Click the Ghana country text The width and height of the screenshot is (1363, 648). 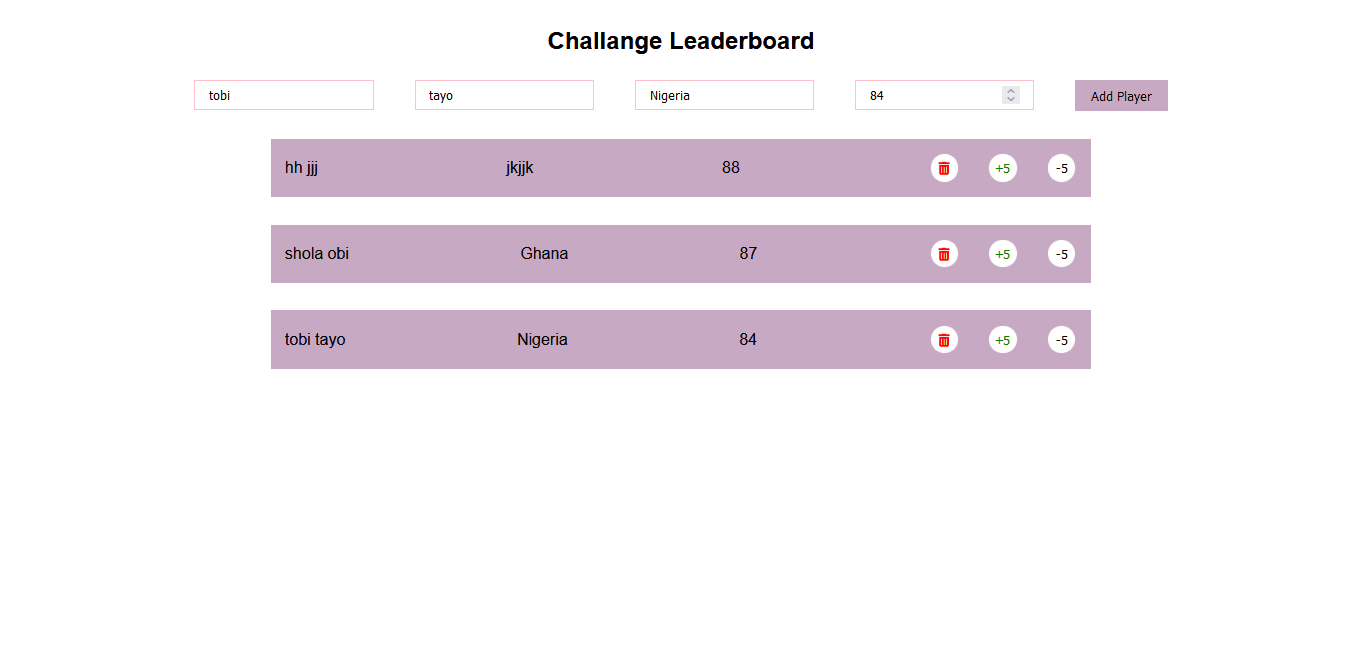coord(544,254)
